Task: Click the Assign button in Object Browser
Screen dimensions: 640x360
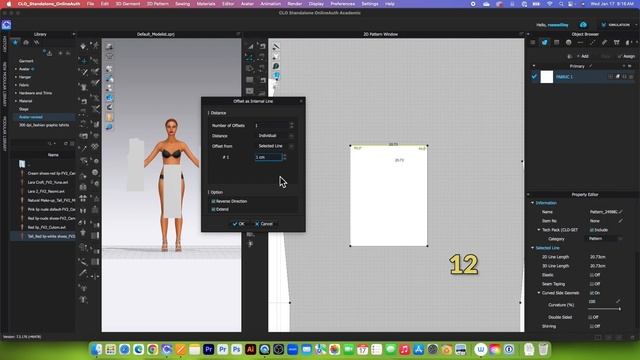Action: [627, 56]
